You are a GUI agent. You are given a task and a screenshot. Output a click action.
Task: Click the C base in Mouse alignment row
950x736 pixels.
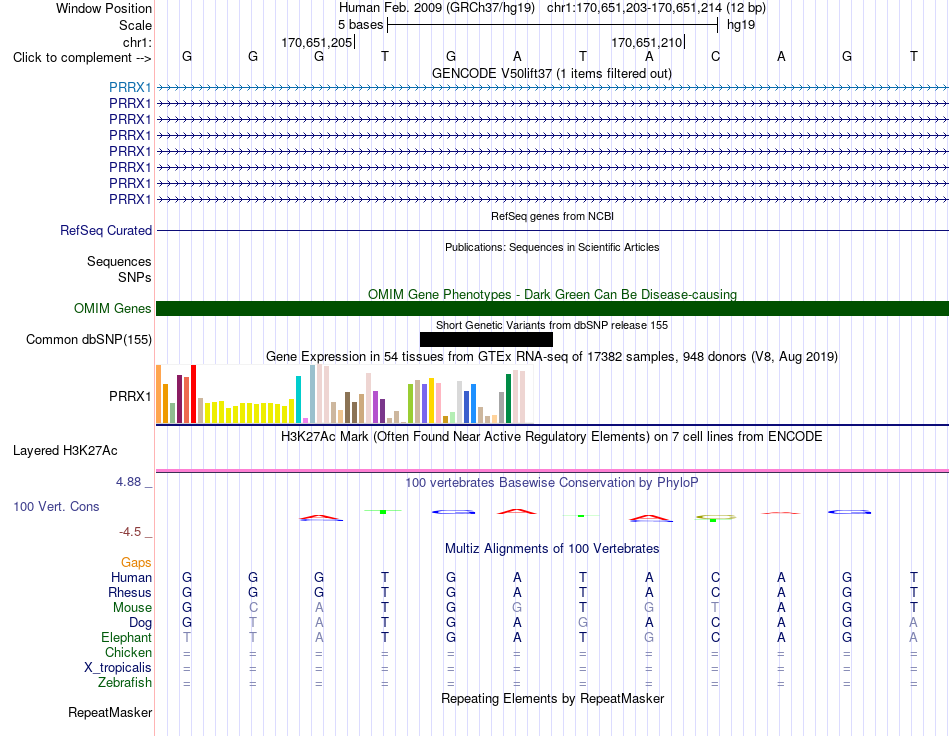pyautogui.click(x=253, y=607)
